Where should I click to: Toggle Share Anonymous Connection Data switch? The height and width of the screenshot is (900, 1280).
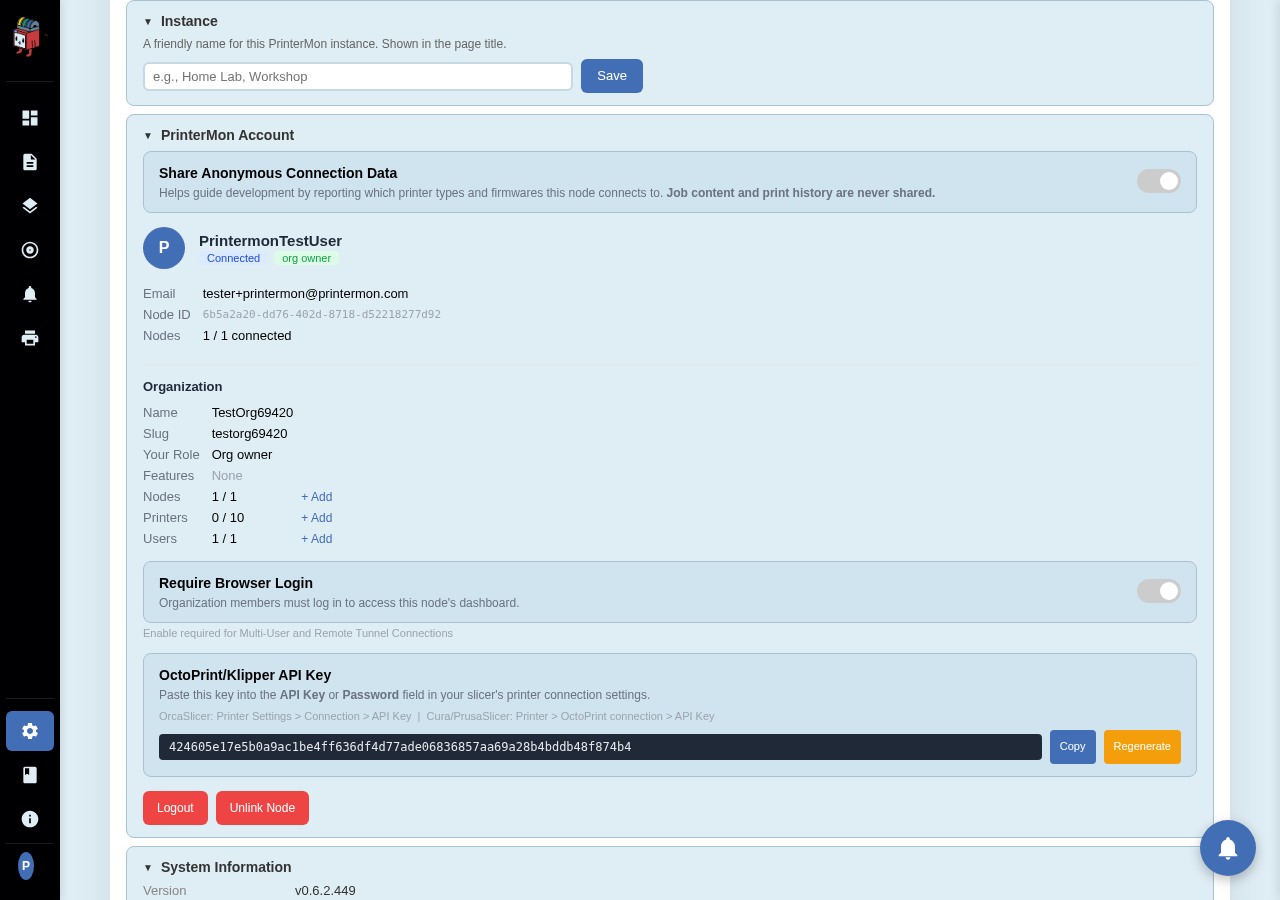[1159, 181]
